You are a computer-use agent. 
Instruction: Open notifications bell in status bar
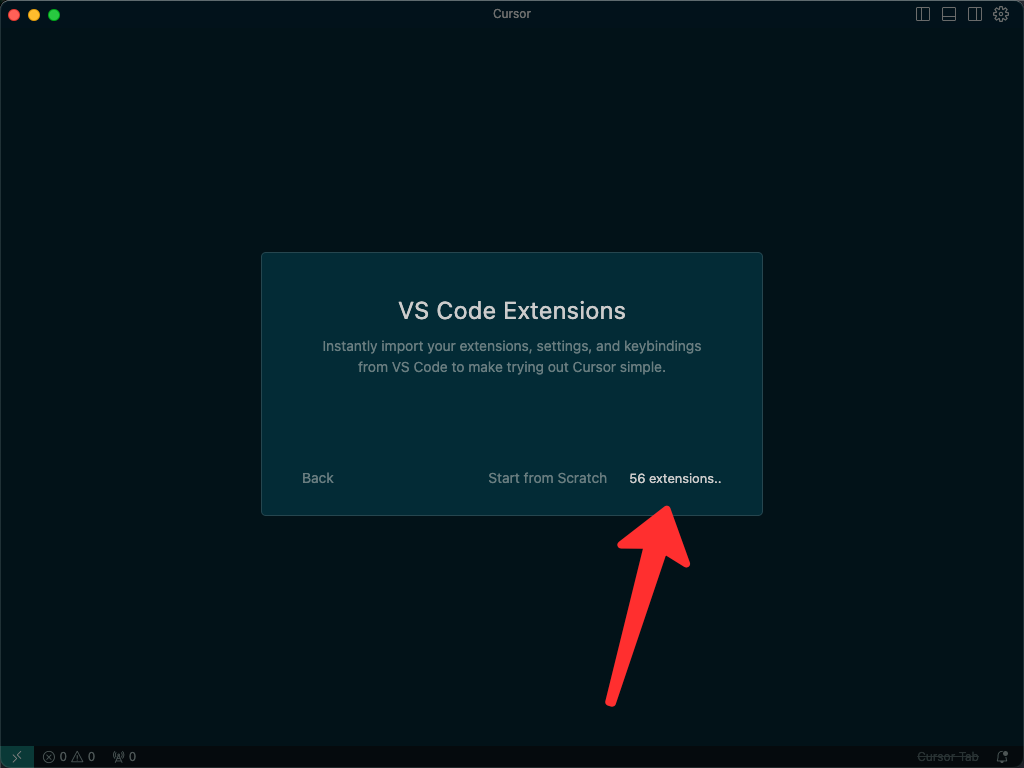(x=1002, y=757)
